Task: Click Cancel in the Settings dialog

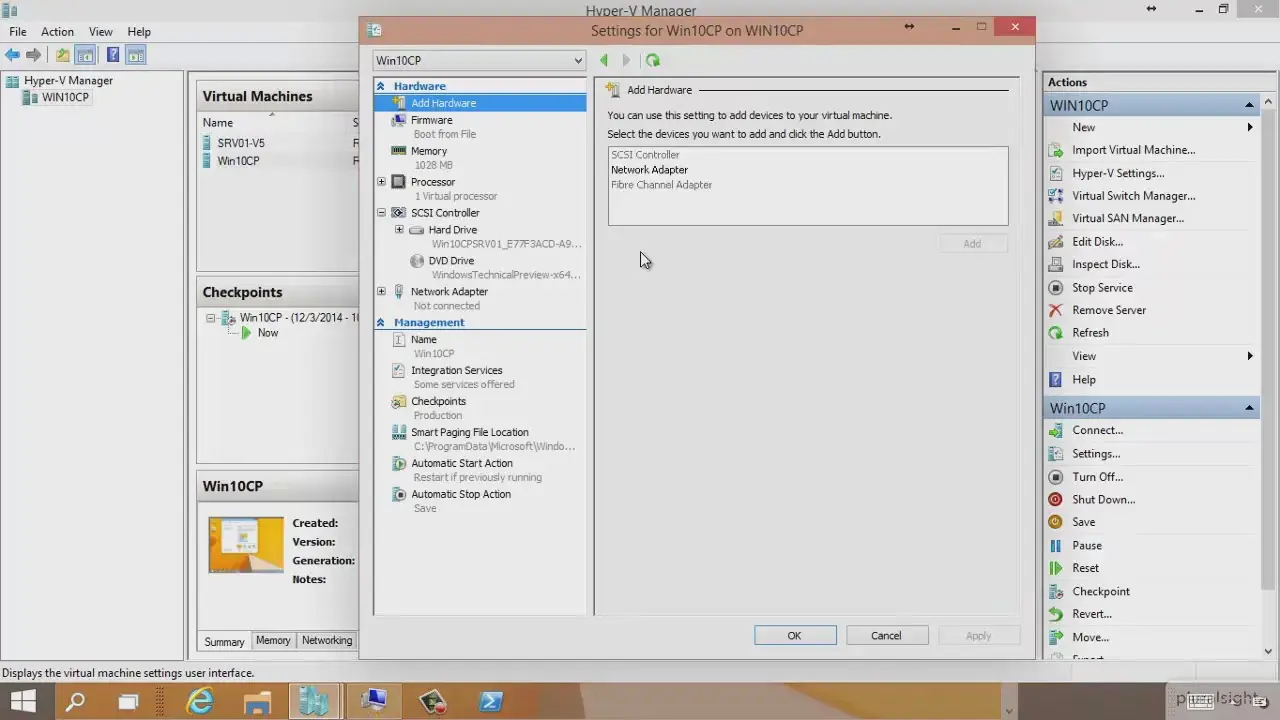Action: click(x=886, y=636)
